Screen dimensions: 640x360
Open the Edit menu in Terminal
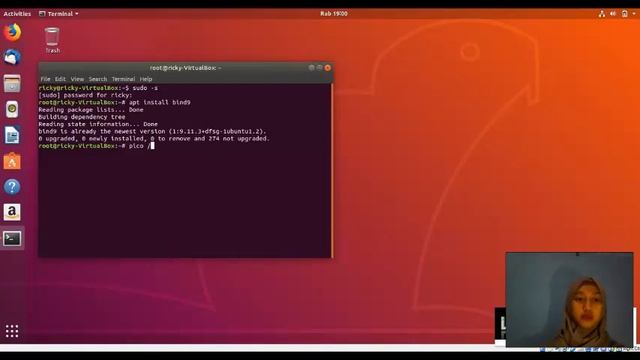pyautogui.click(x=60, y=79)
